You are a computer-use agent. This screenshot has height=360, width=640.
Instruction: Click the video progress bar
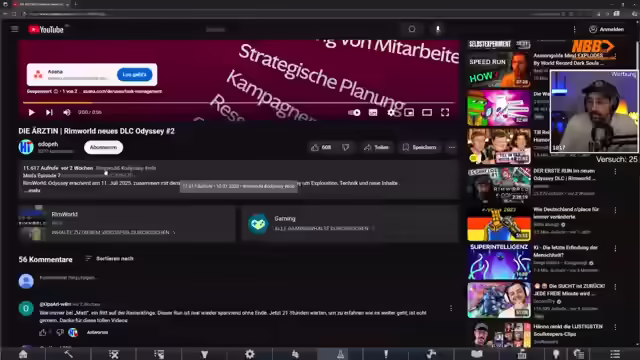[x=238, y=102]
